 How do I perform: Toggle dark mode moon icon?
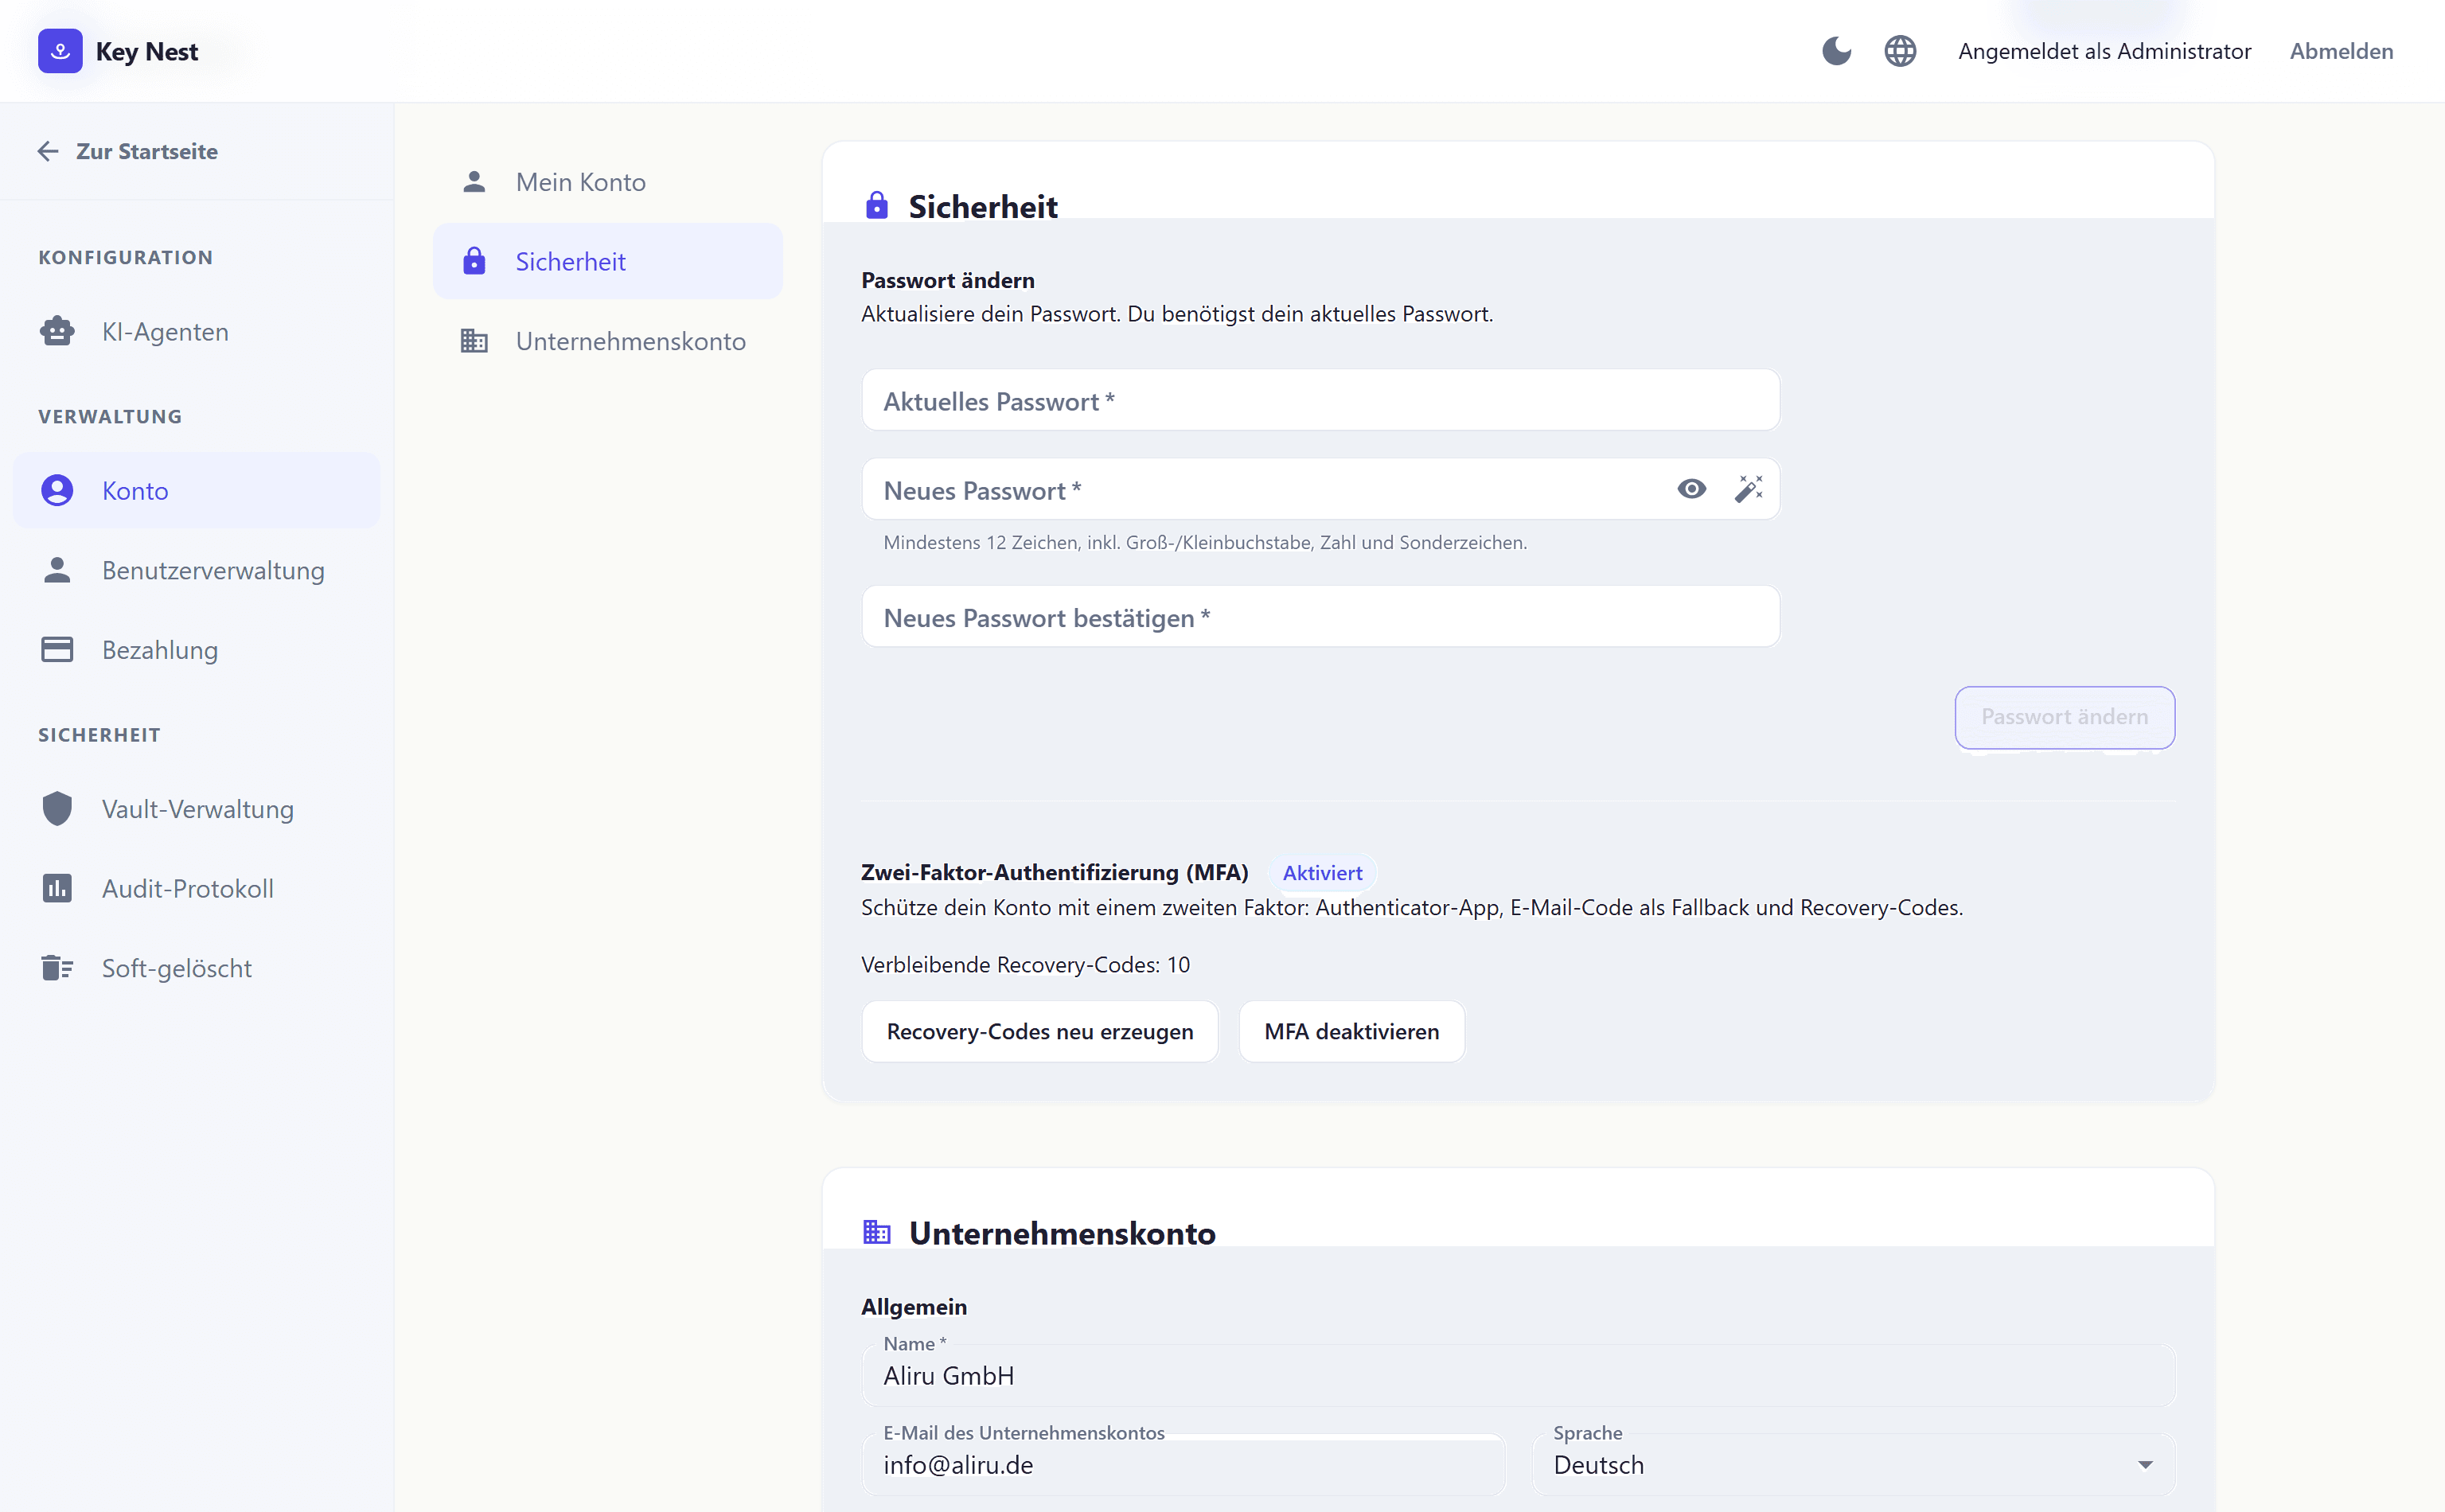[x=1836, y=51]
